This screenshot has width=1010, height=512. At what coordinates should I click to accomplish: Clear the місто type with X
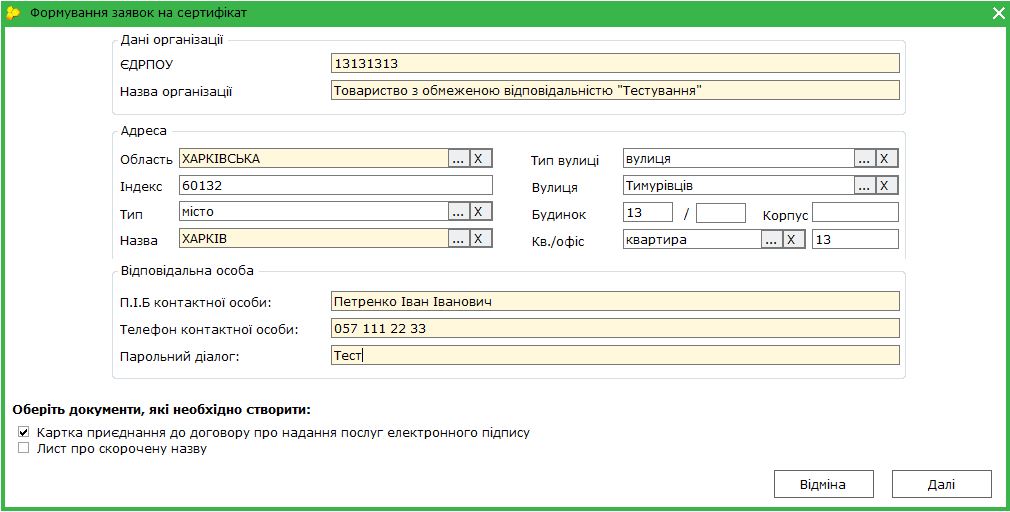(x=479, y=211)
